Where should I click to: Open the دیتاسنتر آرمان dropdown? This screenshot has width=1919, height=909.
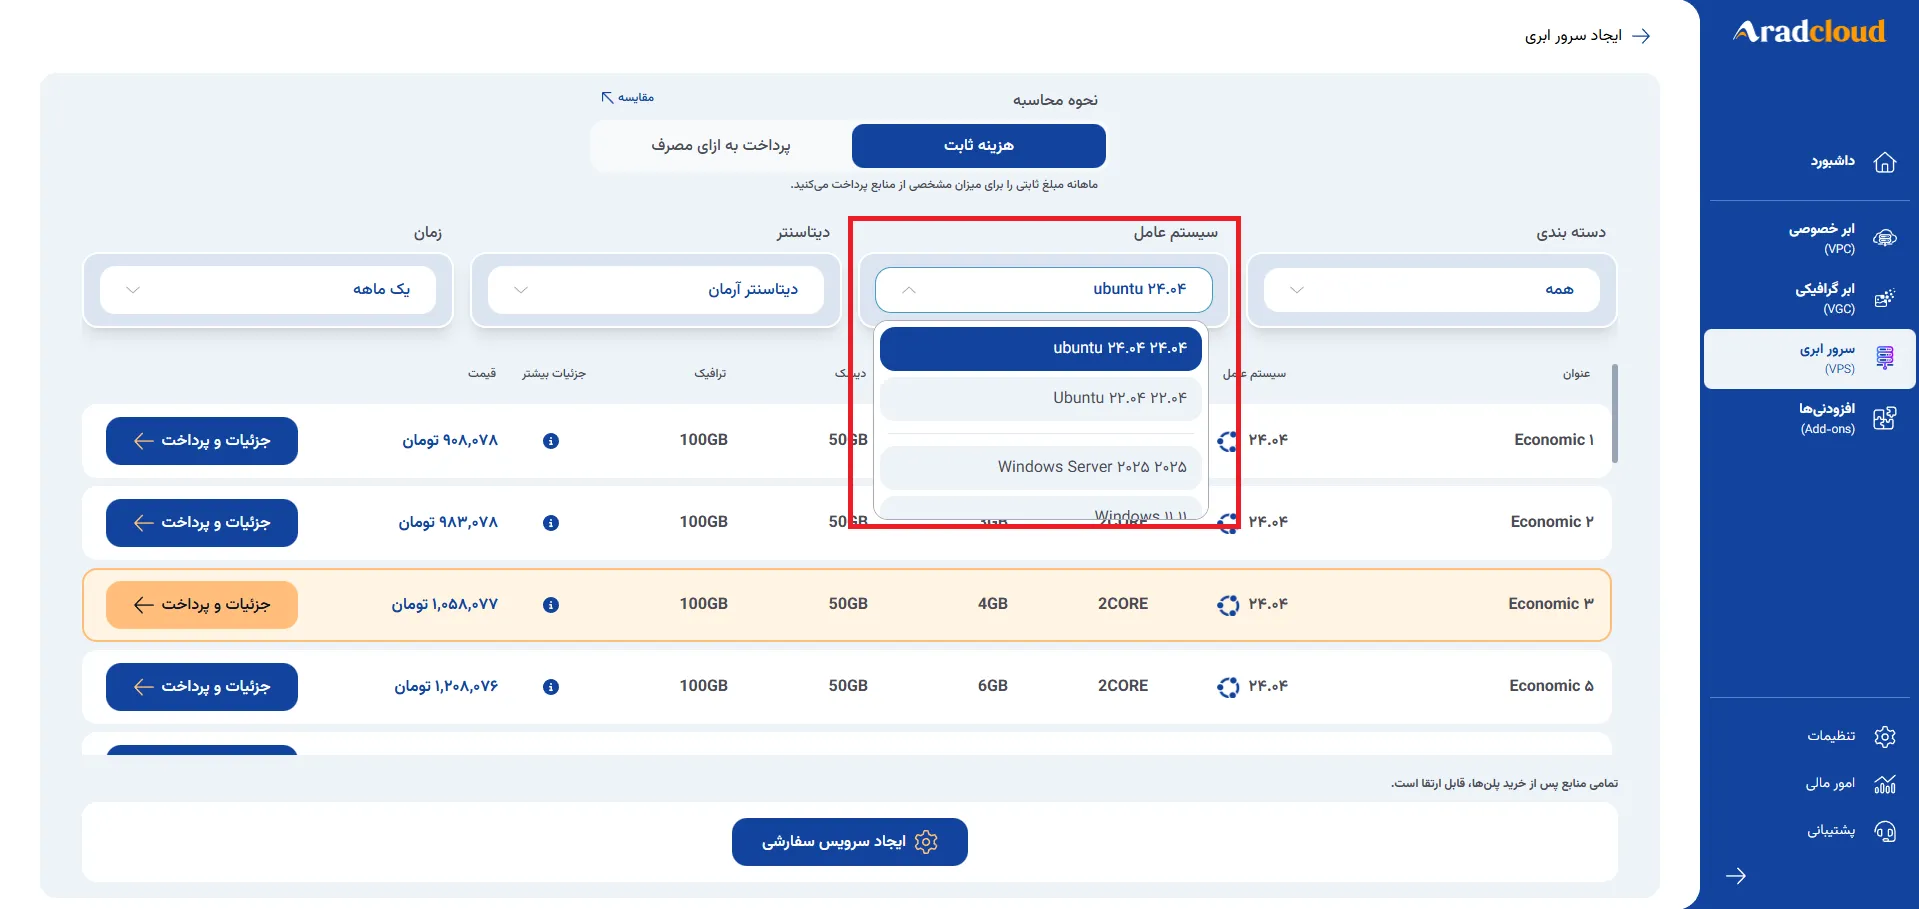(656, 290)
